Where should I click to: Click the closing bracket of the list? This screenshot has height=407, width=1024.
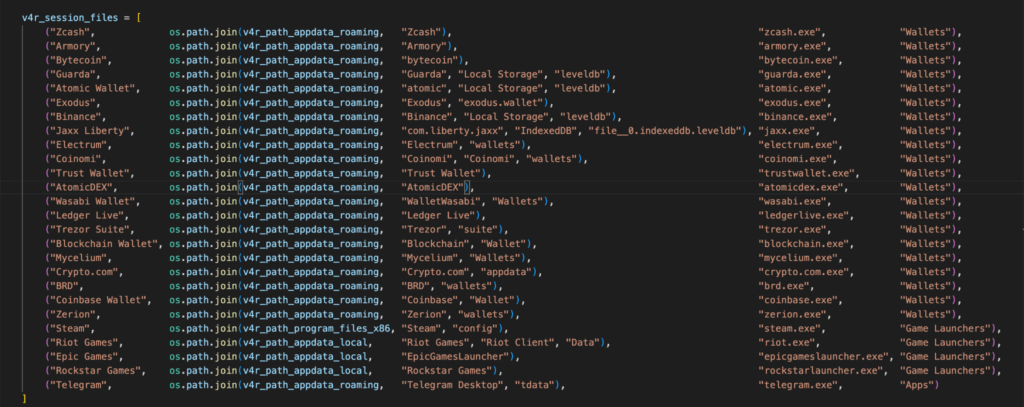(24, 398)
